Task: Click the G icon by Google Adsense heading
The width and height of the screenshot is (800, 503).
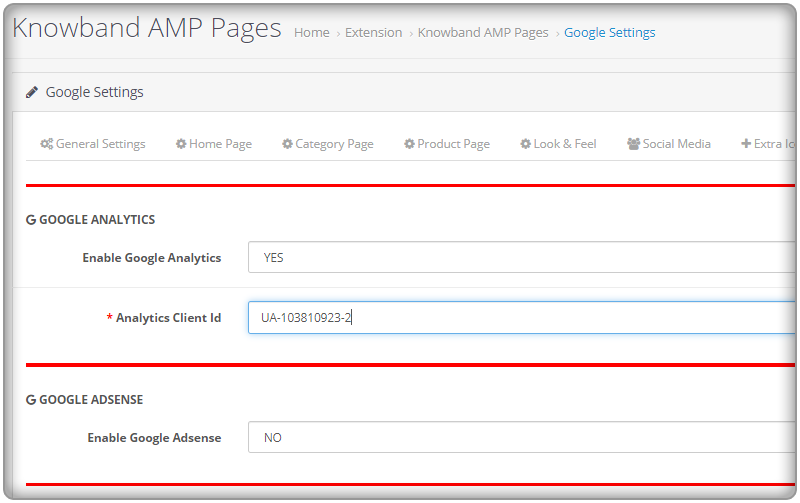Action: (x=31, y=400)
